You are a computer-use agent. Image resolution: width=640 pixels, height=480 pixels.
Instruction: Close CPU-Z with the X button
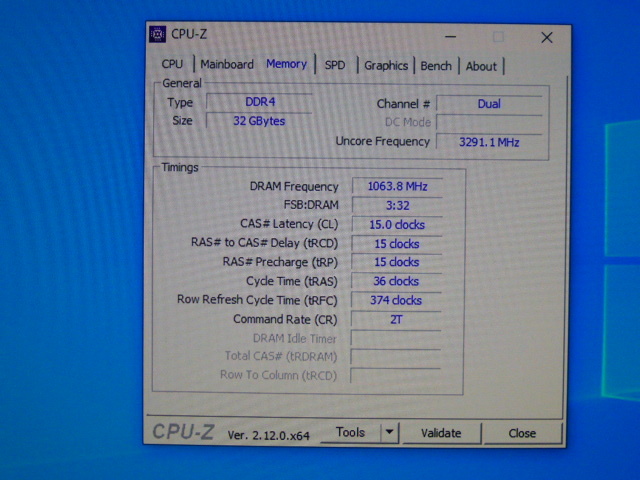[x=547, y=38]
